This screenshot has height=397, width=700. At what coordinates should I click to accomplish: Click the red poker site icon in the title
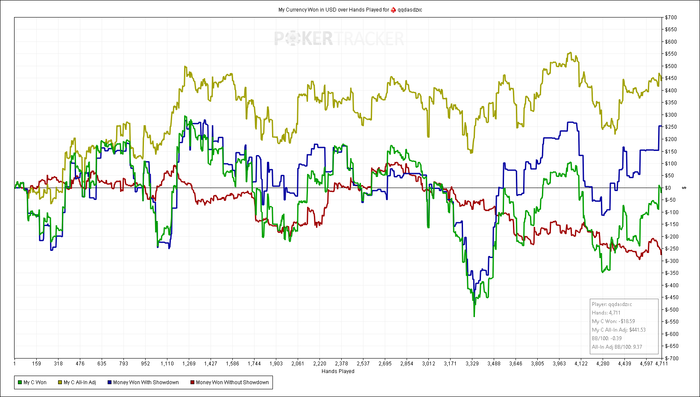click(393, 9)
